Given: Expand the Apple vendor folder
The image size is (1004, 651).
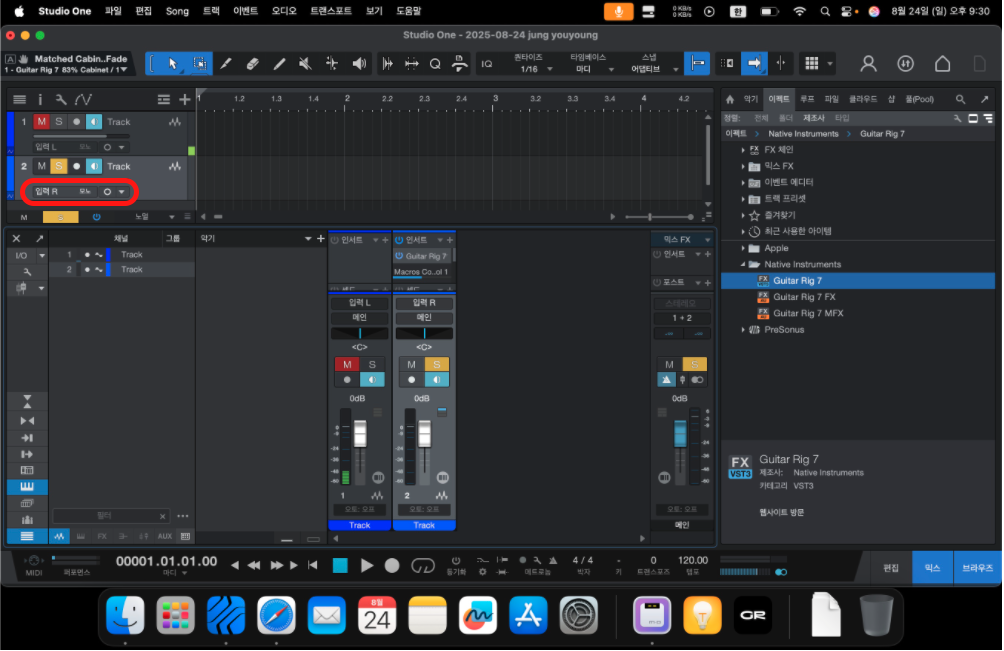Looking at the screenshot, I should tap(743, 248).
